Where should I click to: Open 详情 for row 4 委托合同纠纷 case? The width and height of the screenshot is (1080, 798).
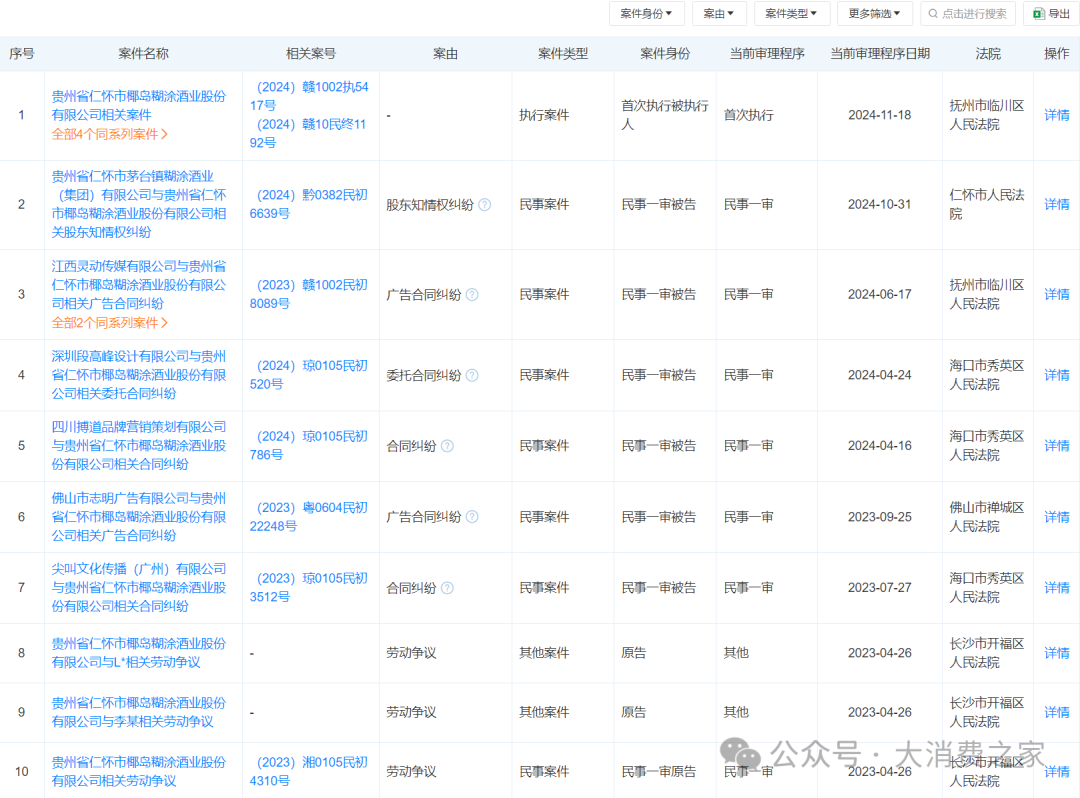(x=1057, y=375)
